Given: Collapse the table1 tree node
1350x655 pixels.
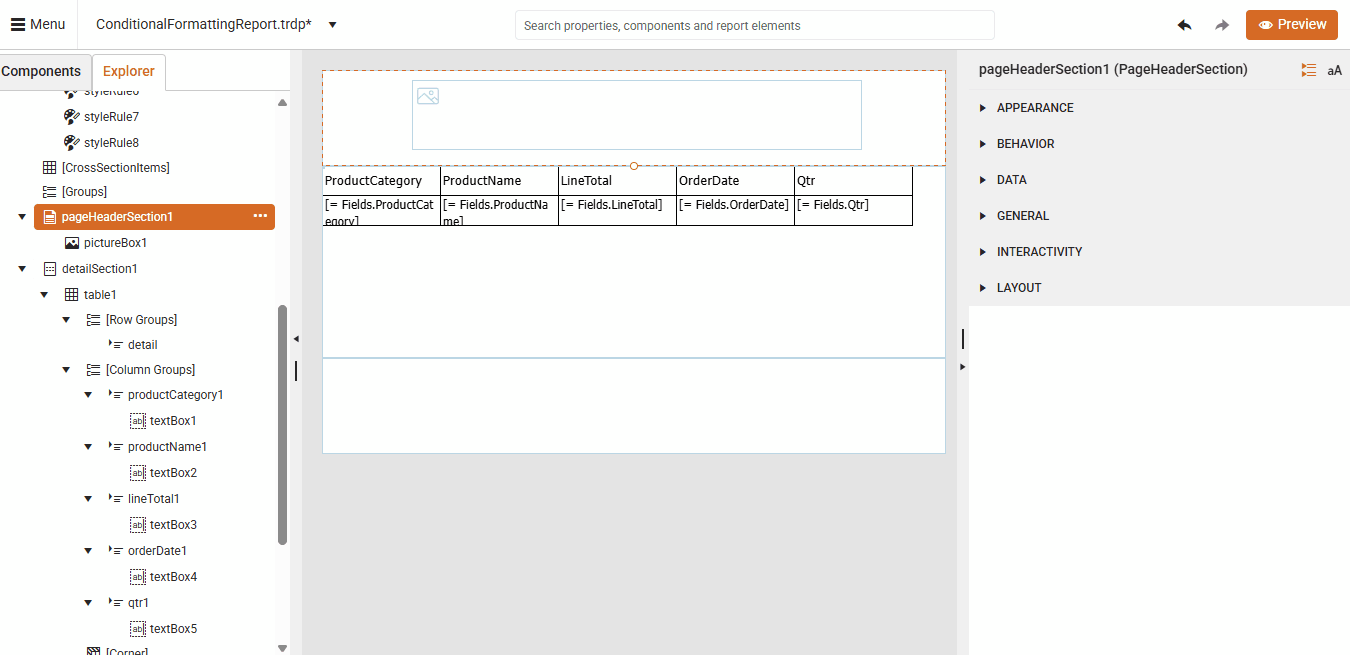Looking at the screenshot, I should (x=44, y=295).
